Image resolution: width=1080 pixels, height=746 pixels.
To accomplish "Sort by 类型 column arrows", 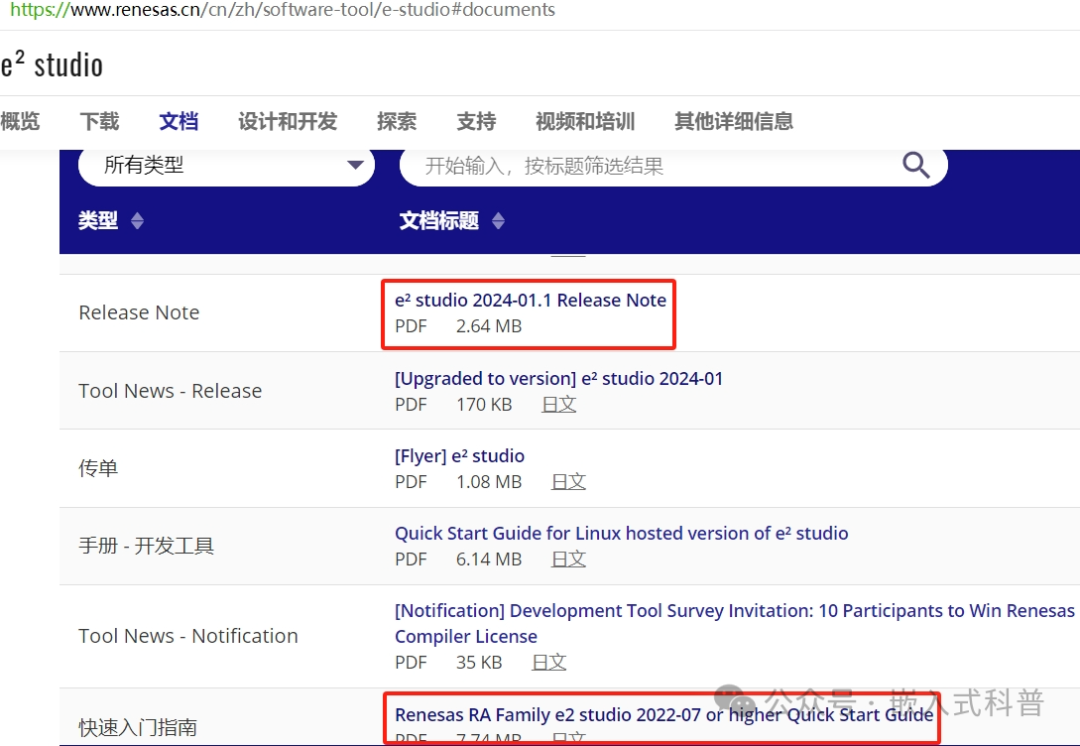I will click(x=137, y=220).
